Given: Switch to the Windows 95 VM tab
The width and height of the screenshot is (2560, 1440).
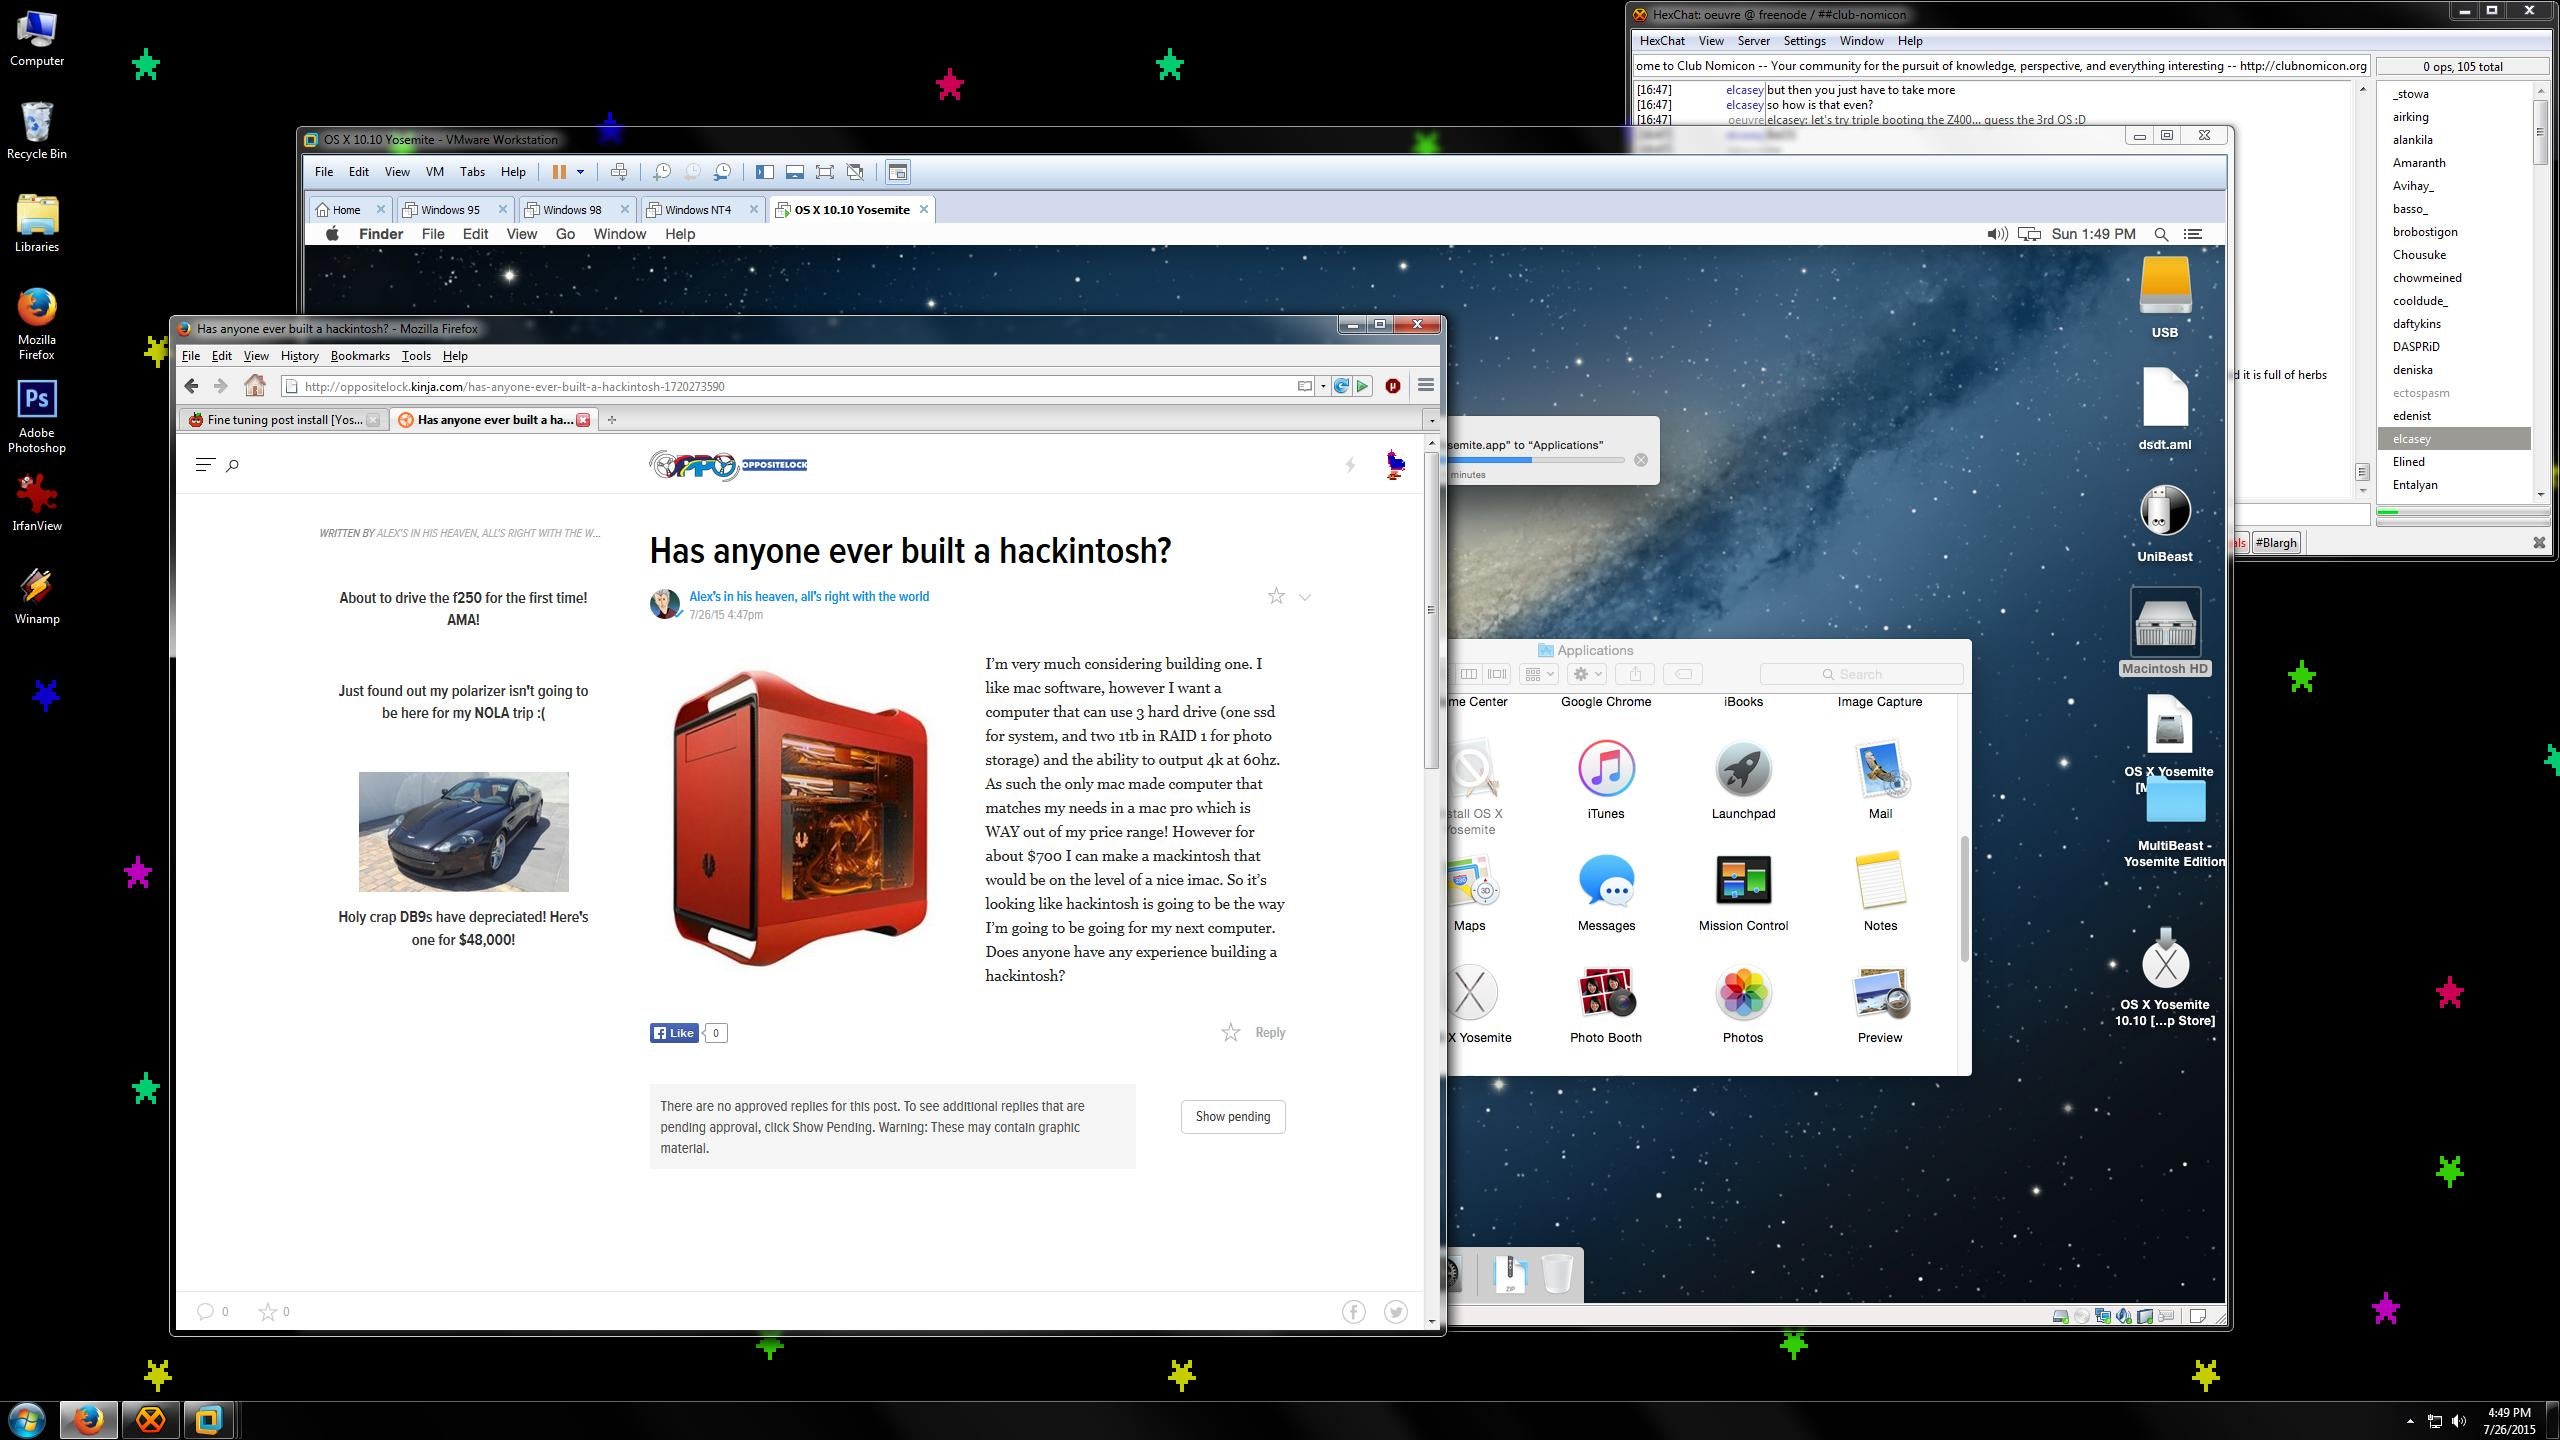Looking at the screenshot, I should coord(450,210).
